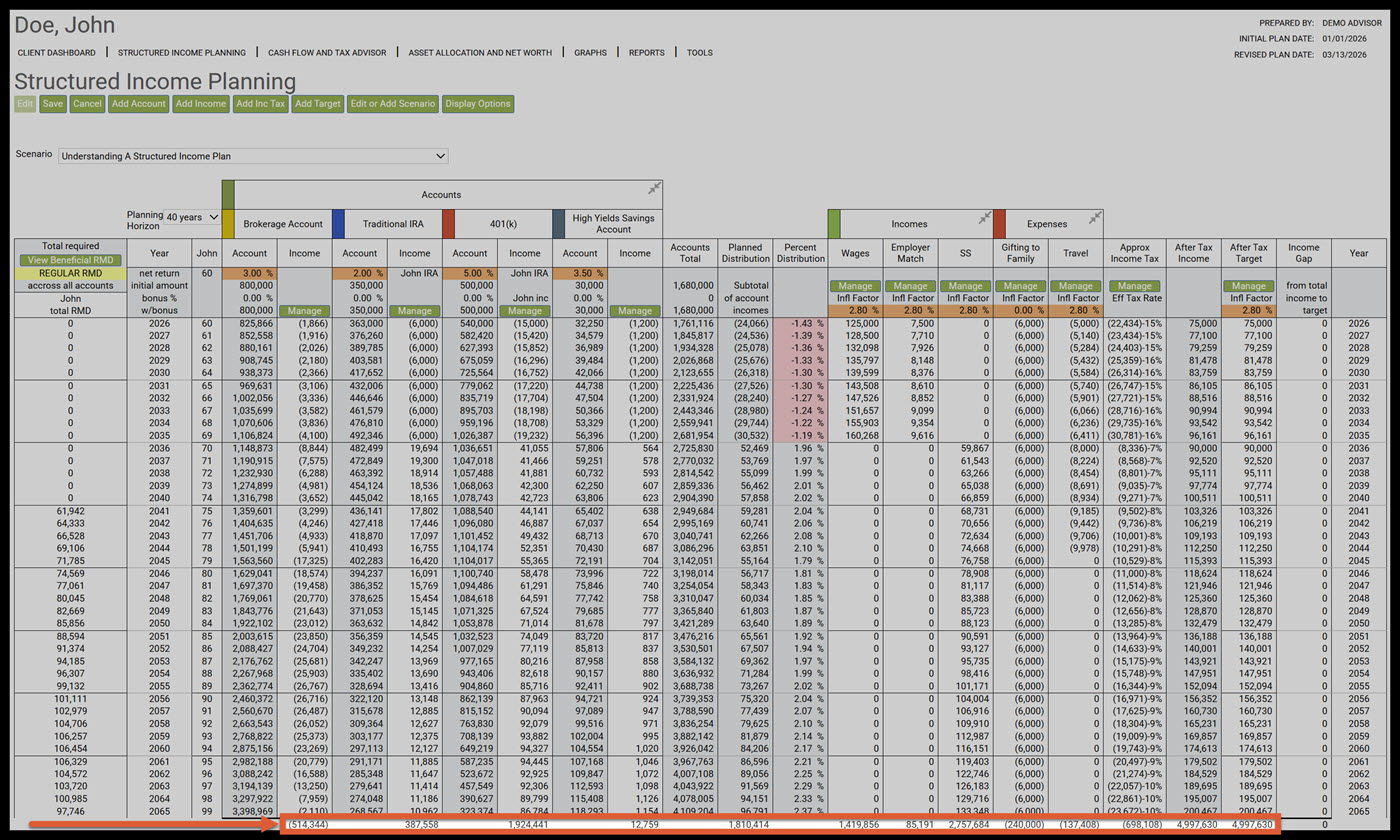Select the 61,942 total RMD cell
The image size is (1400, 840).
[x=70, y=510]
